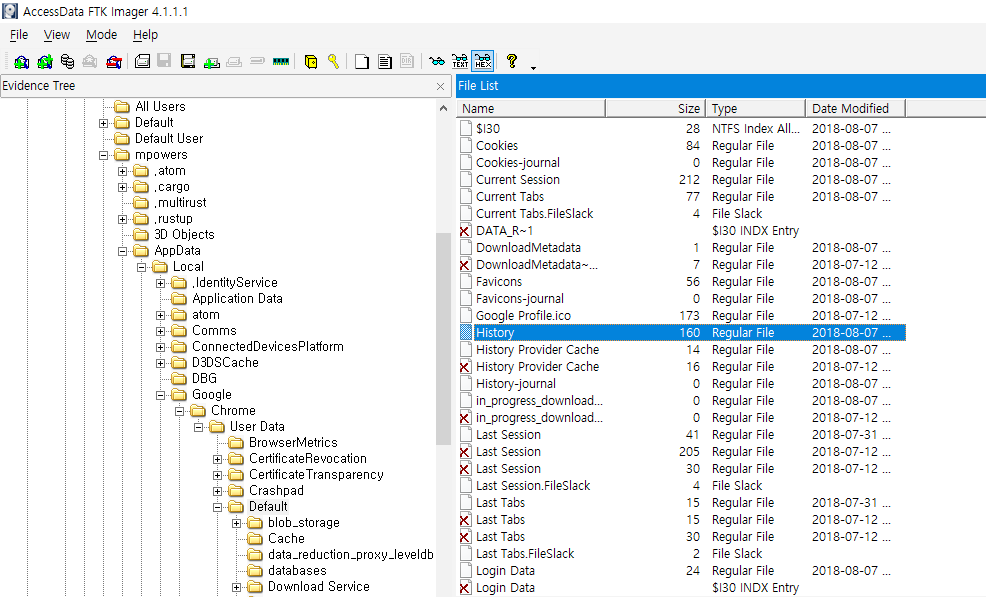Click Export Logical Image floppy icon

tap(188, 61)
